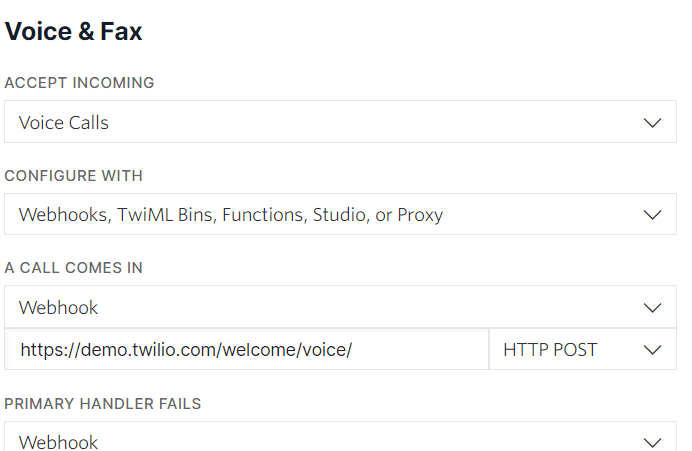
Task: Click the 'Voice Calls' text in the dropdown
Action: tap(64, 123)
